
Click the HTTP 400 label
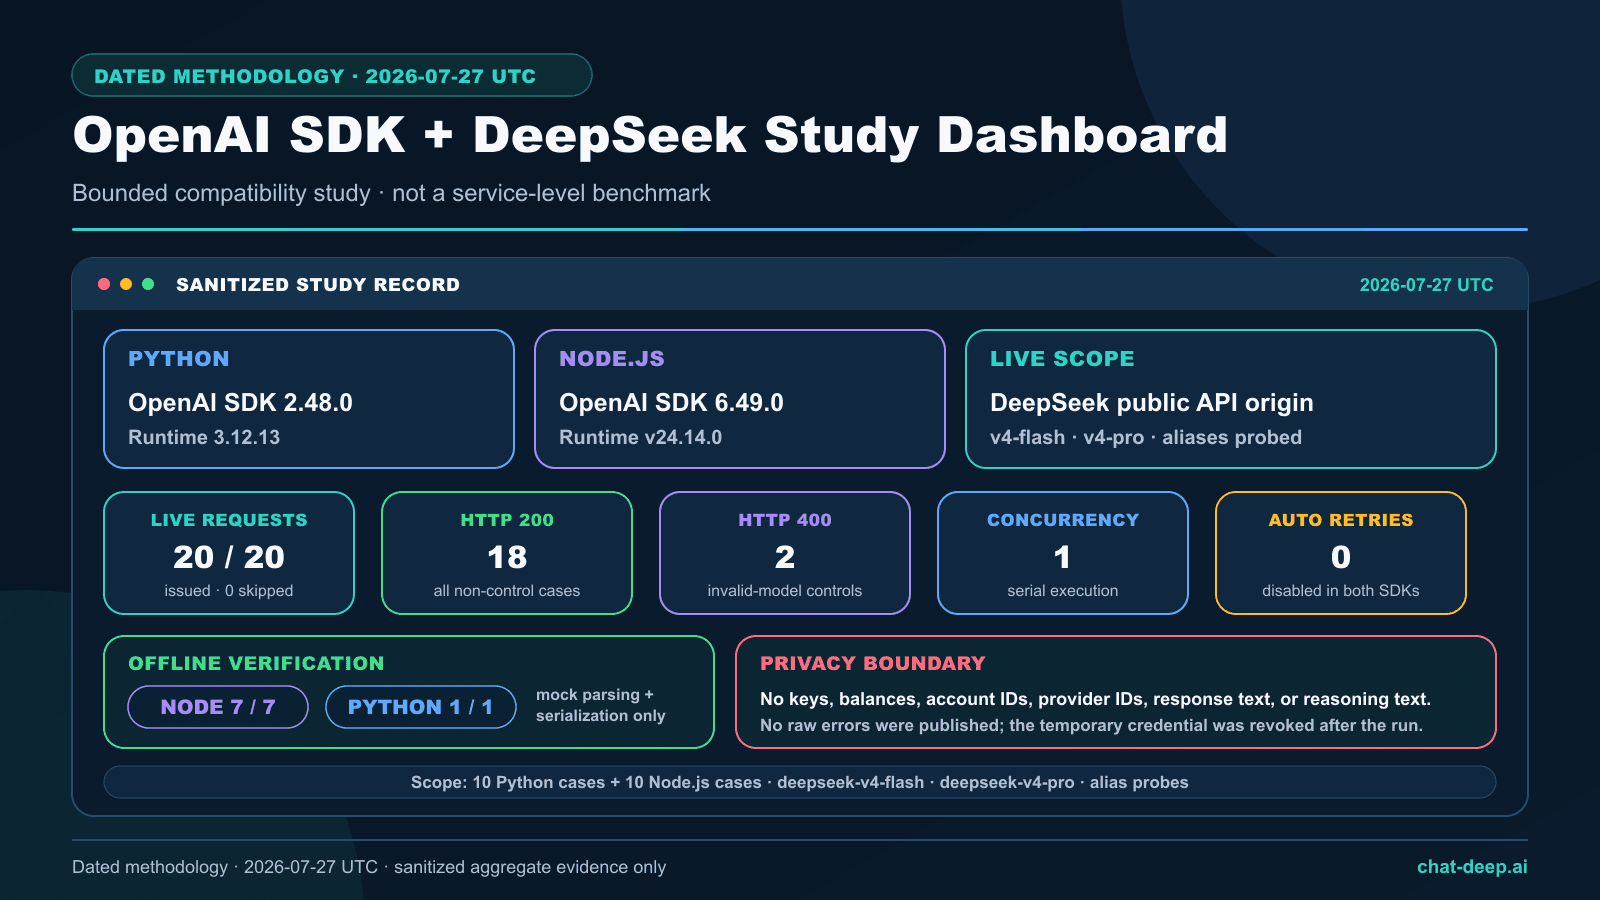(x=785, y=520)
